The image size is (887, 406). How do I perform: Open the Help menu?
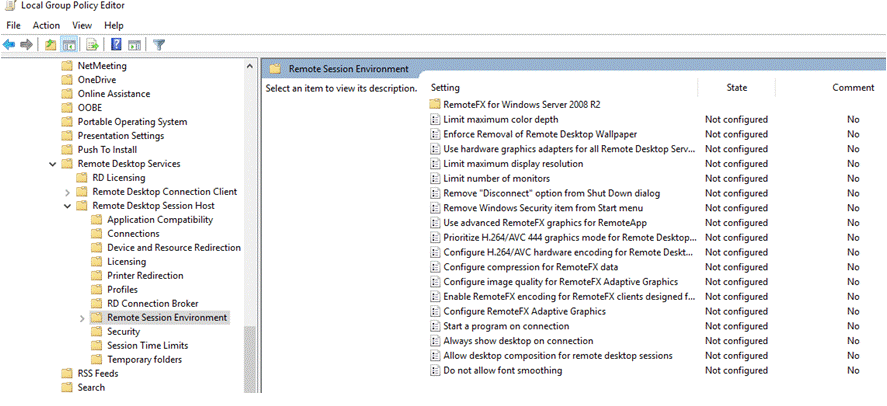tap(114, 25)
